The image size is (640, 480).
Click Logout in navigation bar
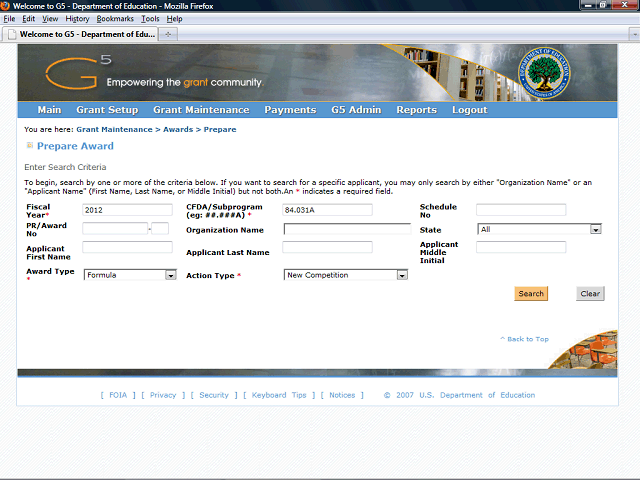coord(469,110)
